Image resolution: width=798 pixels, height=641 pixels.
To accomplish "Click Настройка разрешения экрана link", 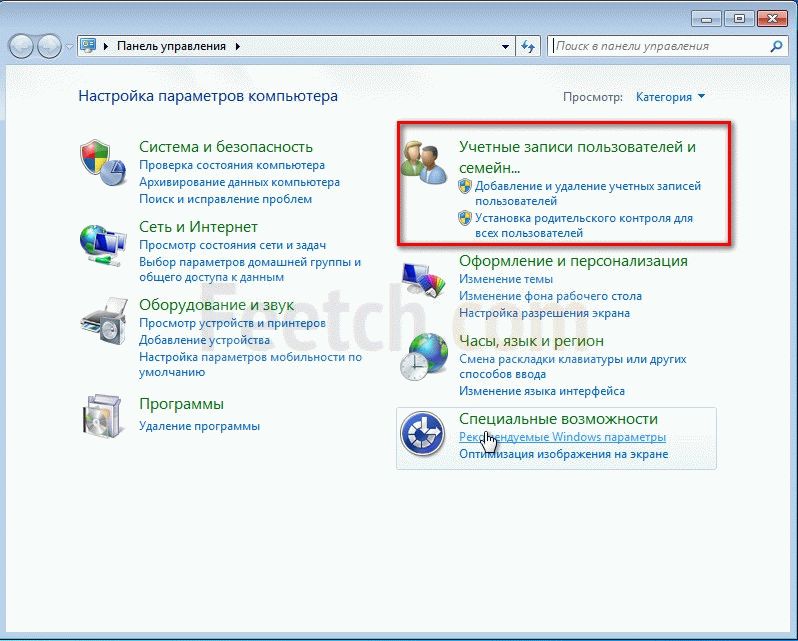I will point(545,313).
